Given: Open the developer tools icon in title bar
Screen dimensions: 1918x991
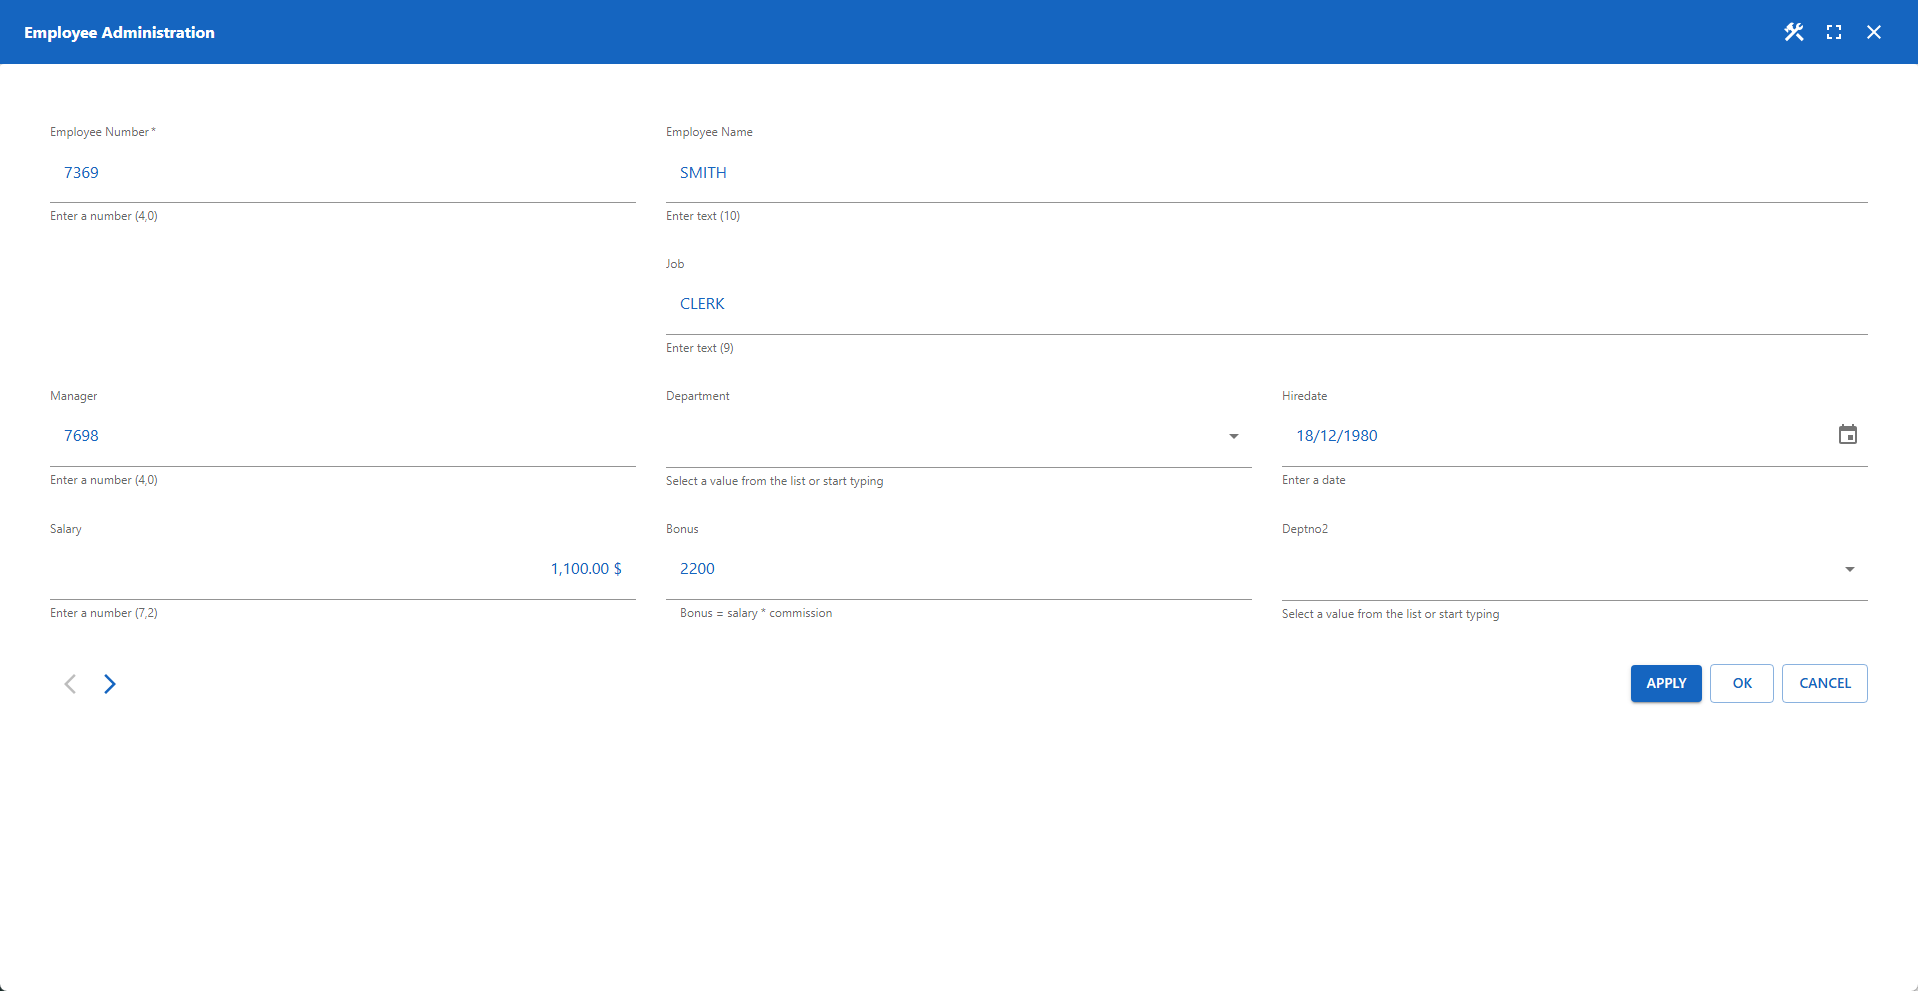Looking at the screenshot, I should 1793,31.
